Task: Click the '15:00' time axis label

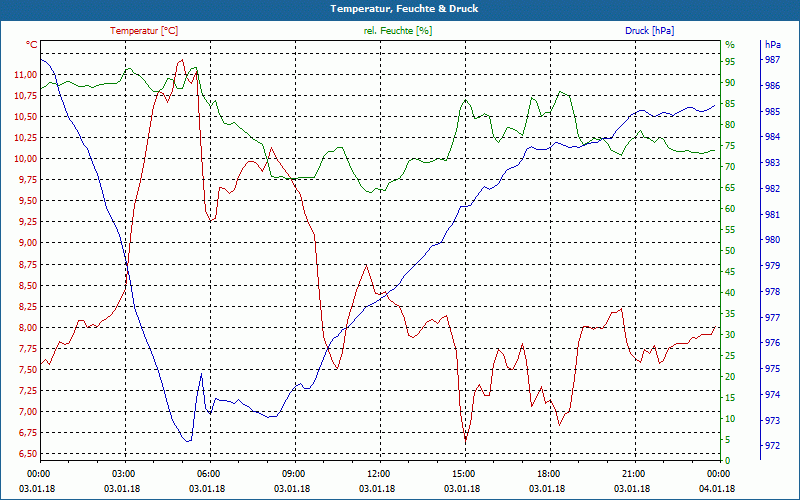Action: coord(465,473)
